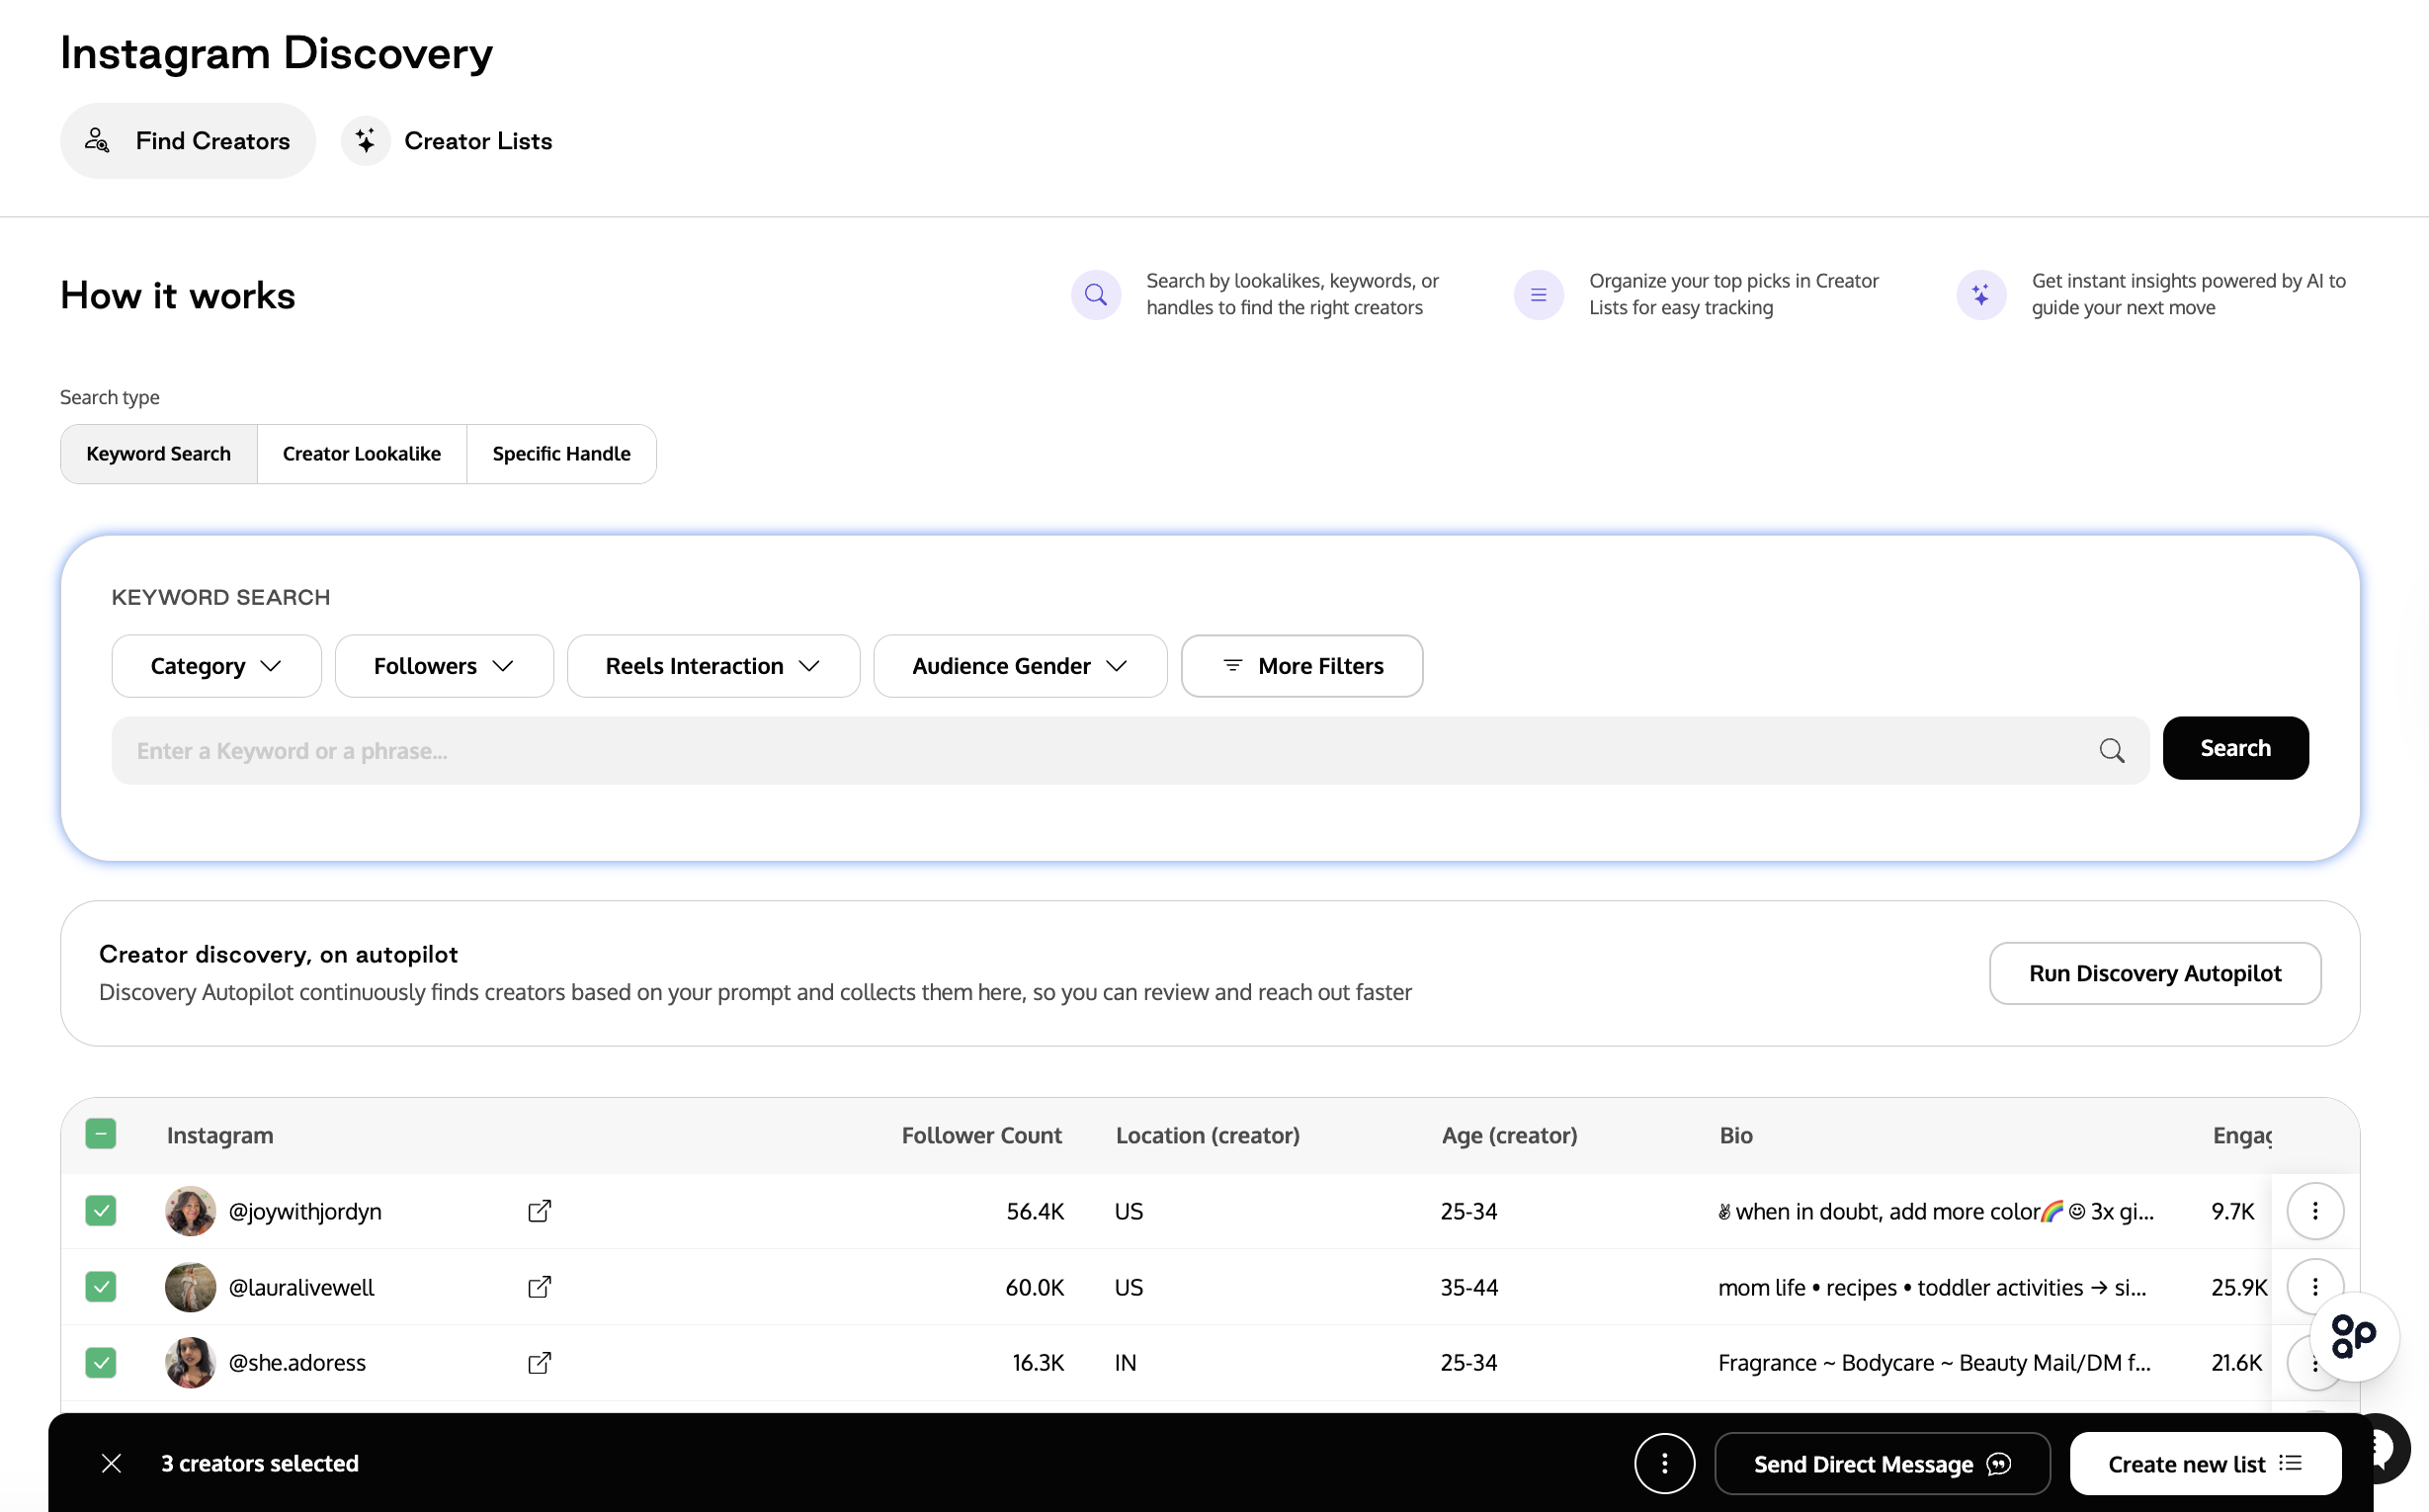
Task: Open @she.adoress profile external link icon
Action: (539, 1363)
